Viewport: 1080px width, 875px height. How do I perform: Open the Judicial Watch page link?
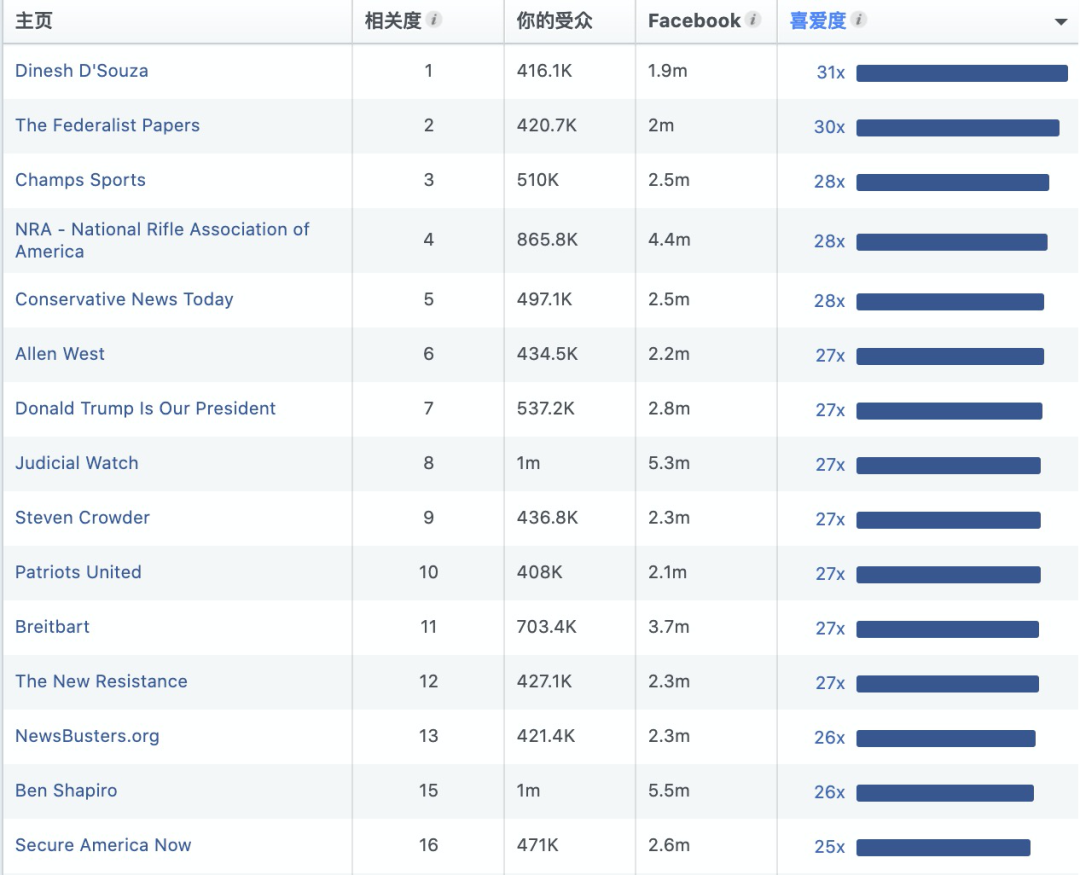76,463
